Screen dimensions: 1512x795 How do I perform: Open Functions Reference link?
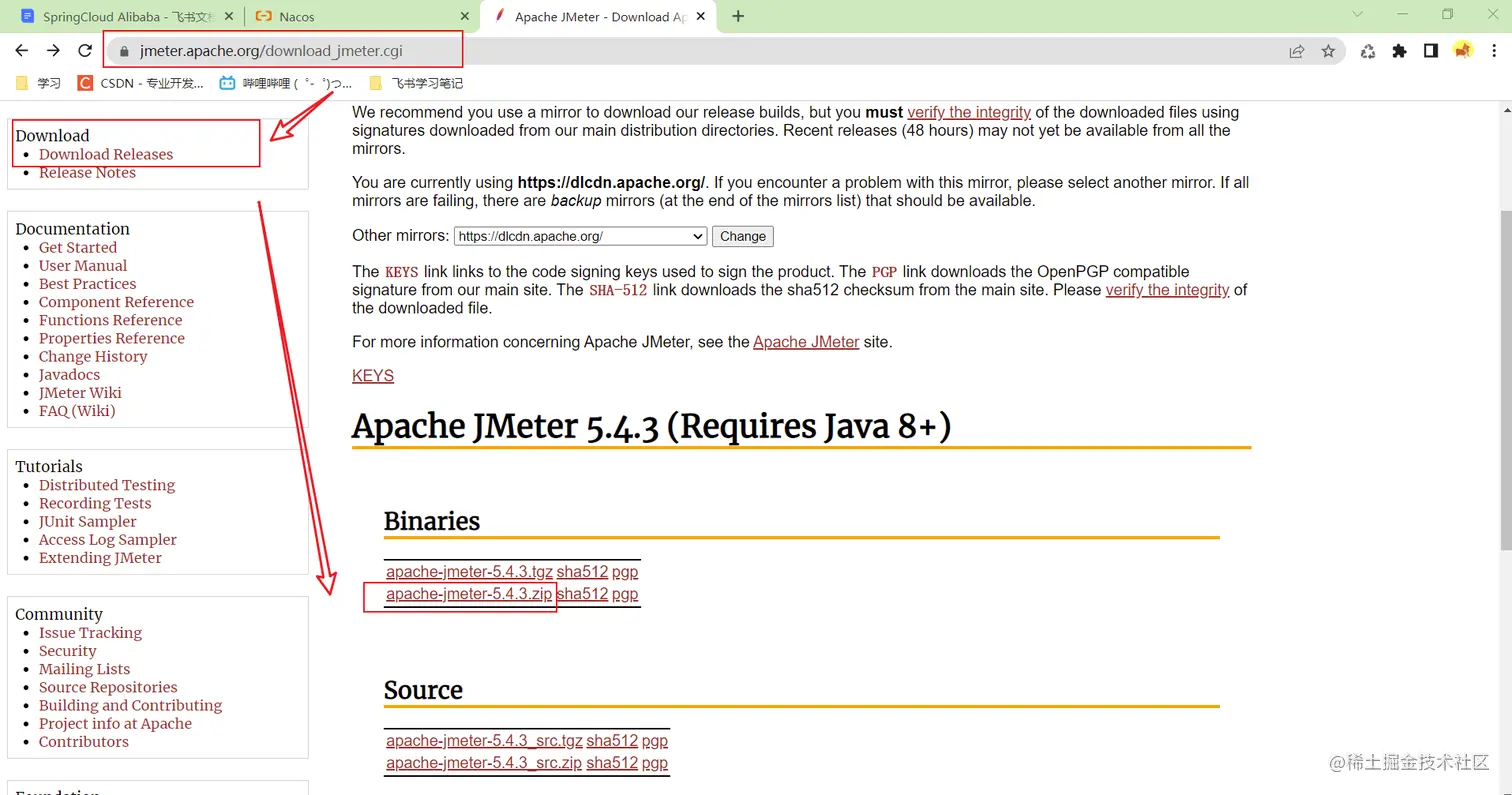(110, 320)
